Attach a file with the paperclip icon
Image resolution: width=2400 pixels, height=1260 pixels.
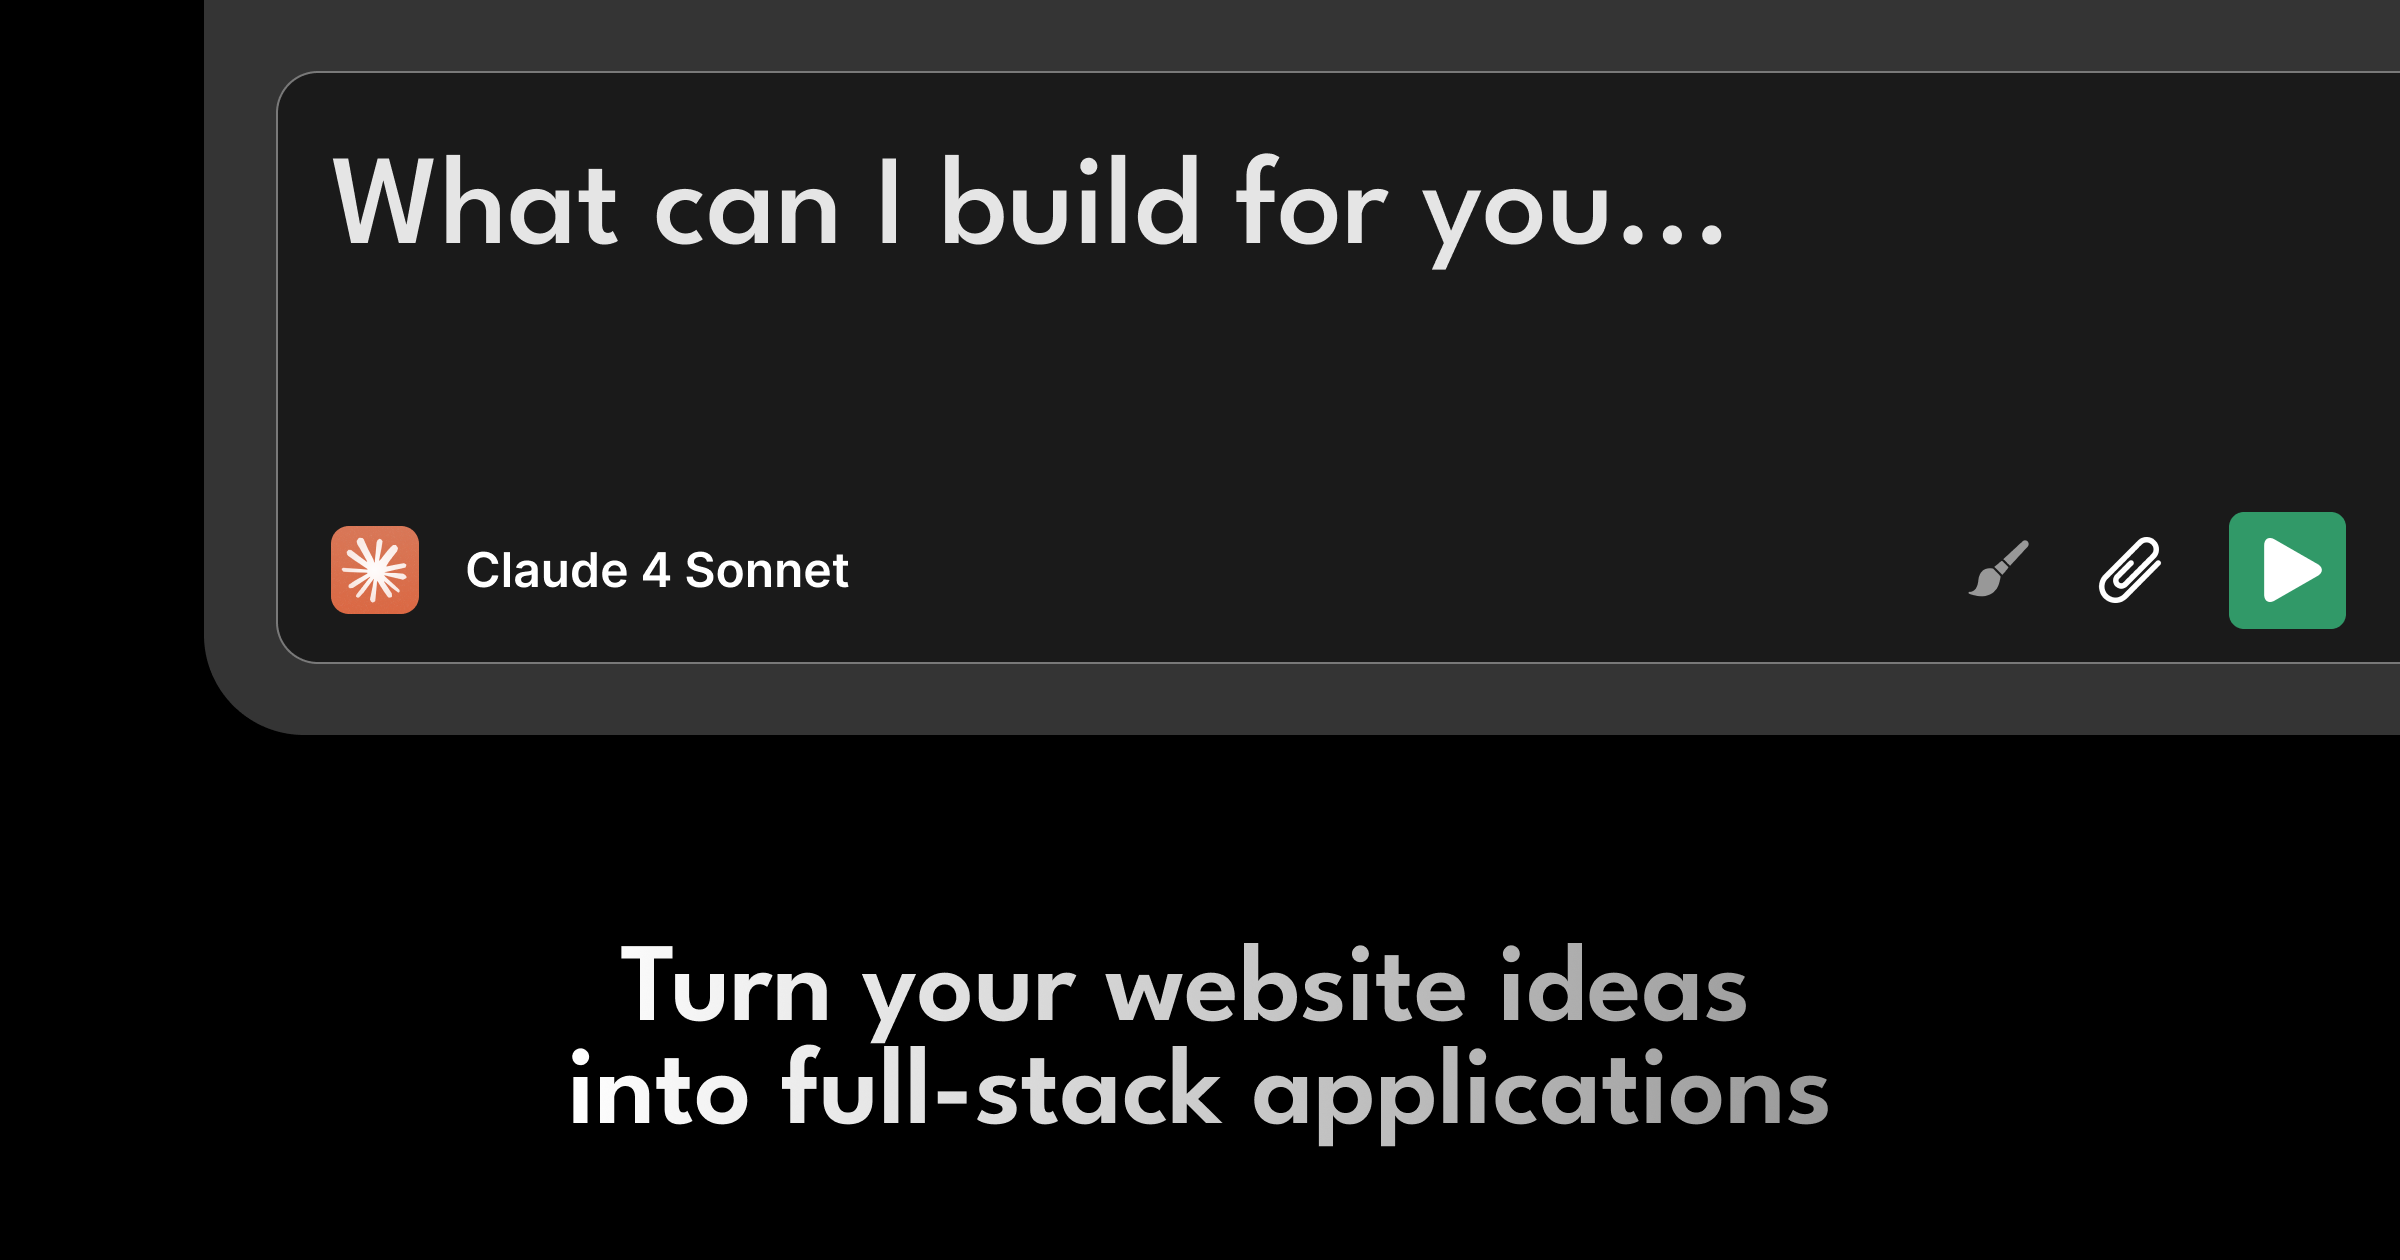(2130, 570)
